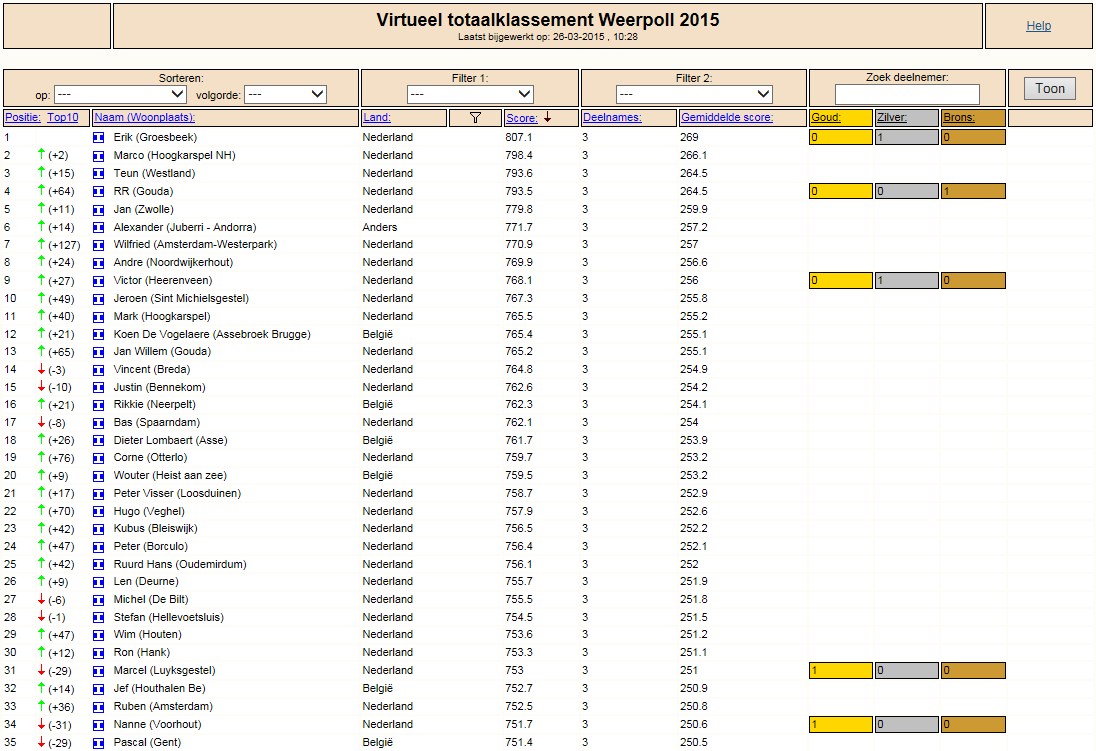Click the filter funnel icon in the header

(475, 117)
